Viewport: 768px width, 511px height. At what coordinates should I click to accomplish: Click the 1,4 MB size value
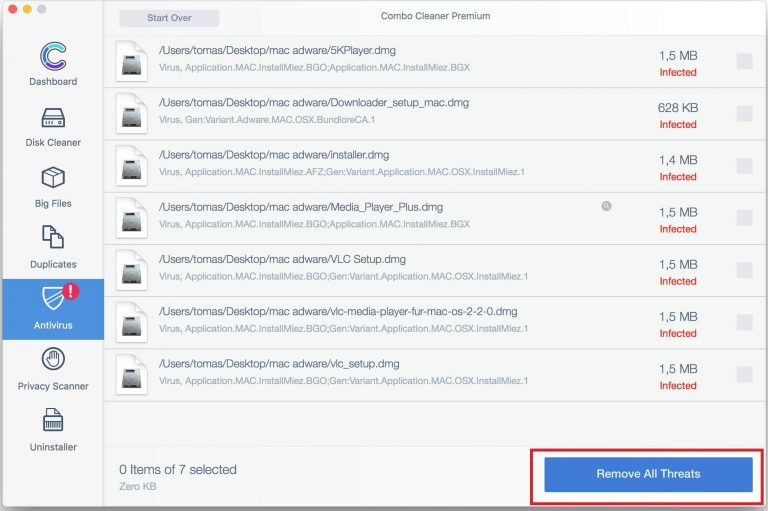[x=678, y=160]
